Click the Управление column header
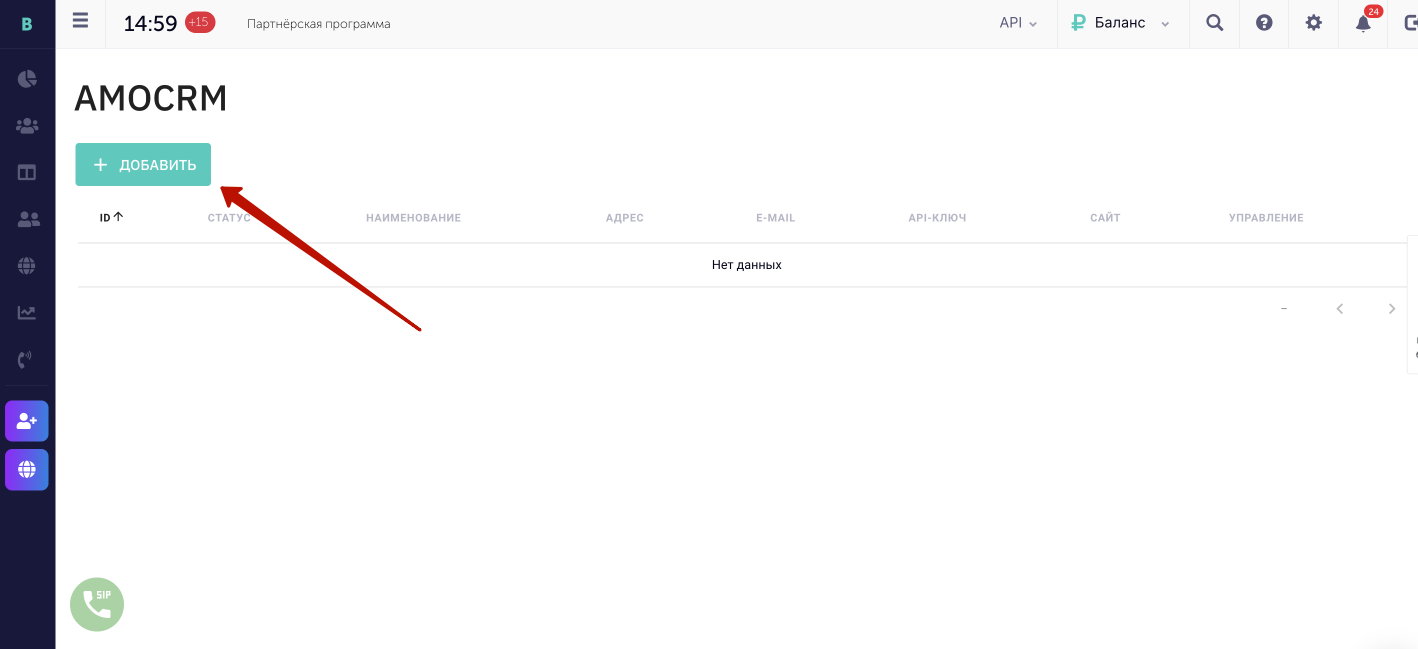This screenshot has width=1418, height=649. coord(1266,218)
